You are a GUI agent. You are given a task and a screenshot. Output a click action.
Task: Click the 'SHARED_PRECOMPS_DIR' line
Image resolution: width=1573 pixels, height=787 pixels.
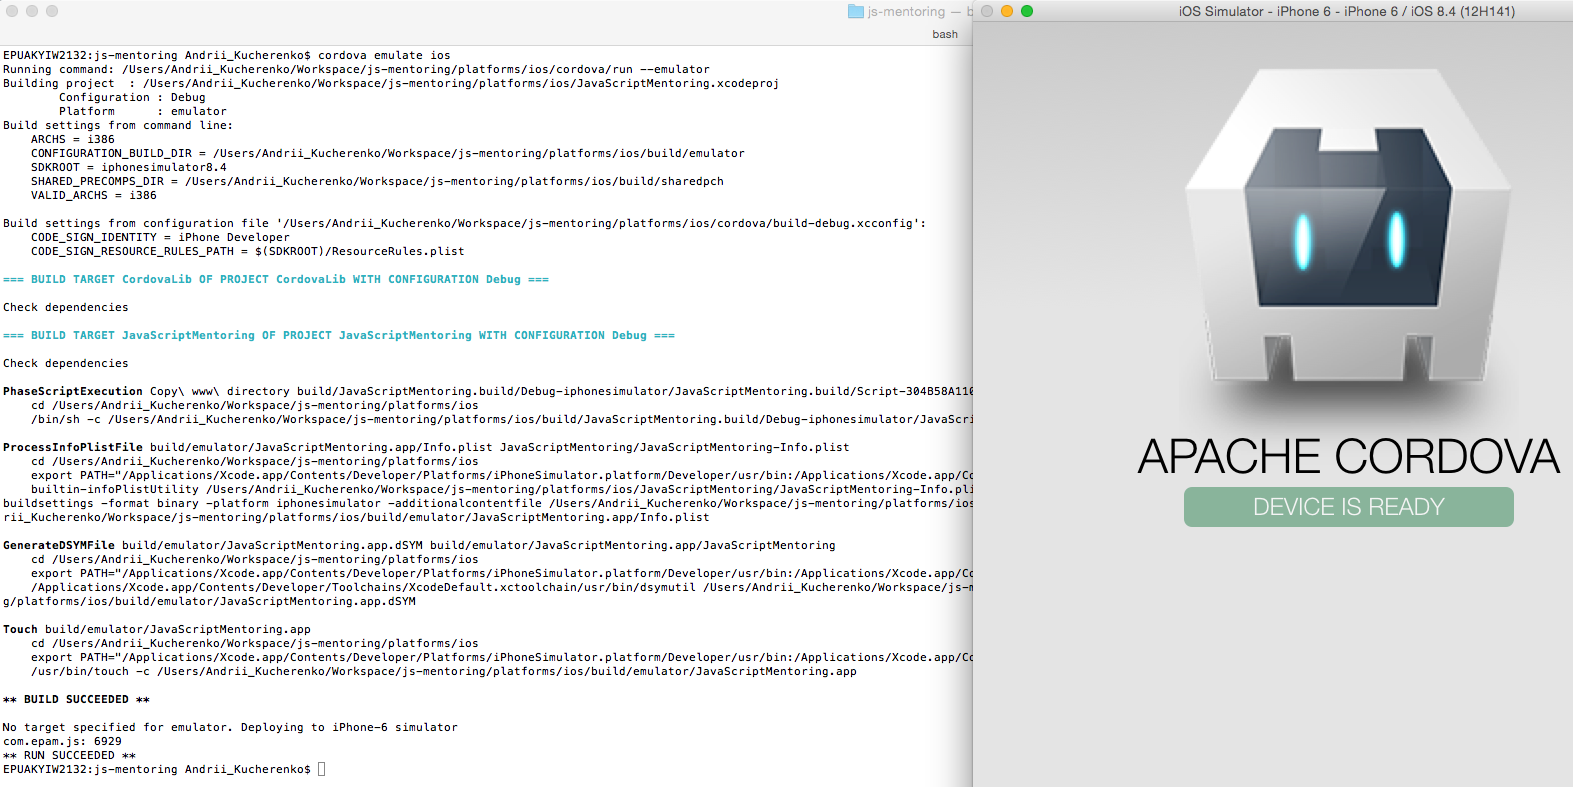[377, 181]
